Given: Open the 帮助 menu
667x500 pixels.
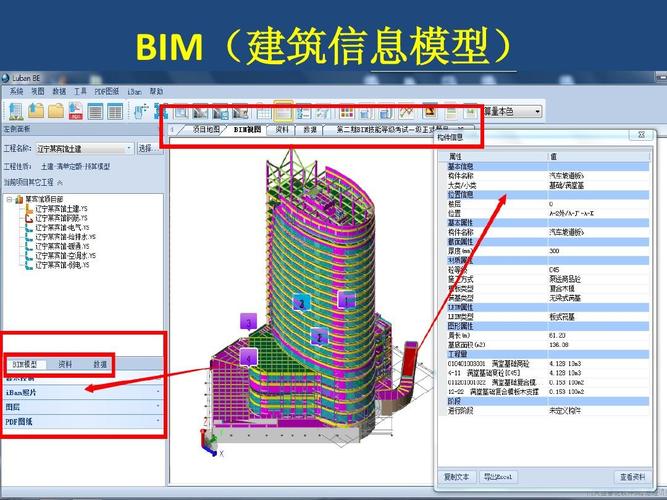Looking at the screenshot, I should (156, 91).
